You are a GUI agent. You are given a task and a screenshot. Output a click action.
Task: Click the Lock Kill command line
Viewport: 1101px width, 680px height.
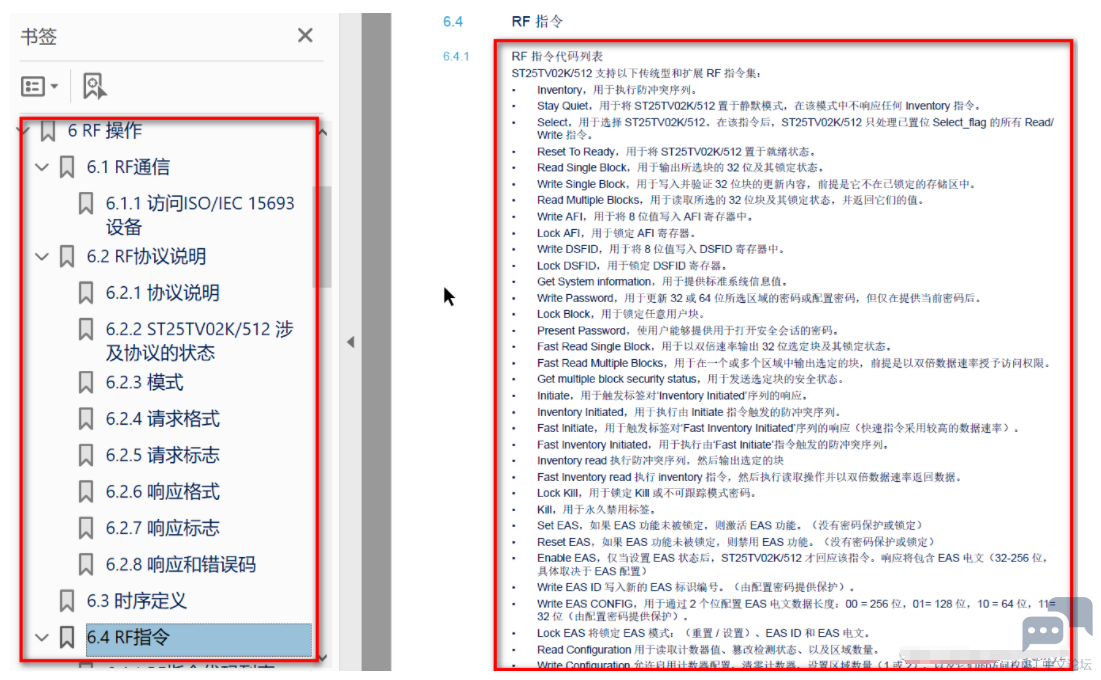647,493
